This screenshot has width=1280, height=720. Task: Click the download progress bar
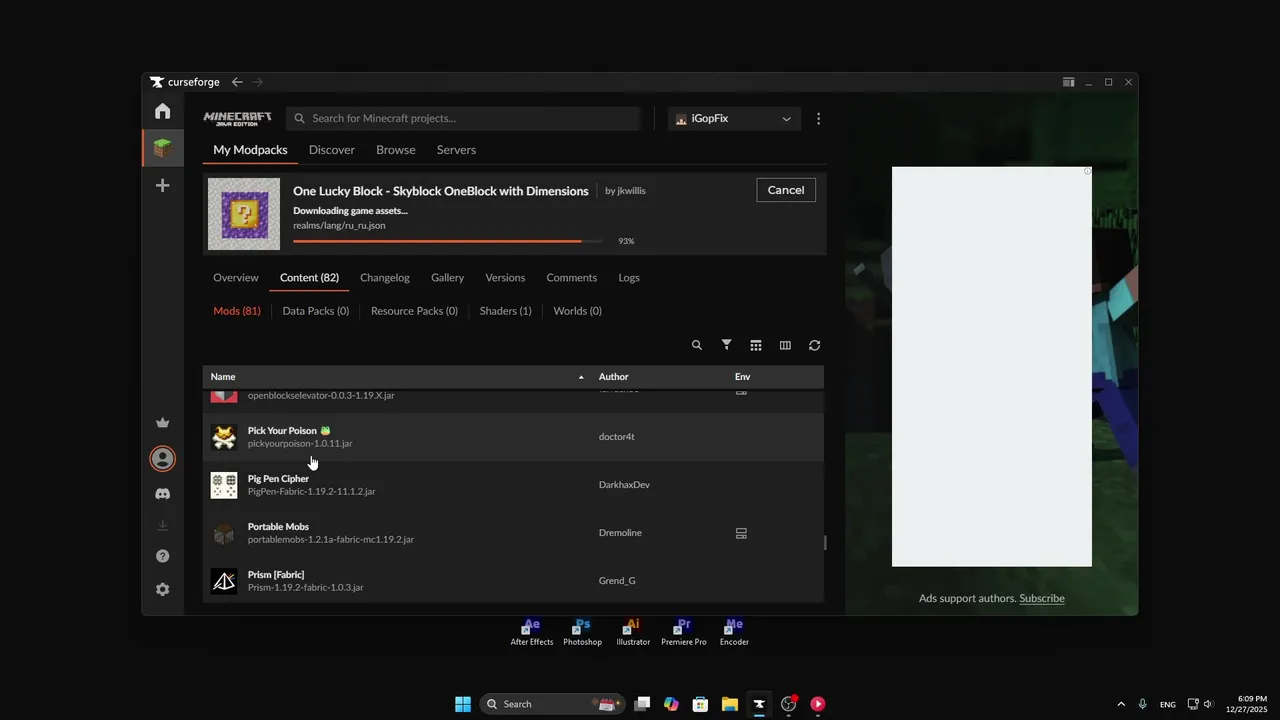(448, 241)
